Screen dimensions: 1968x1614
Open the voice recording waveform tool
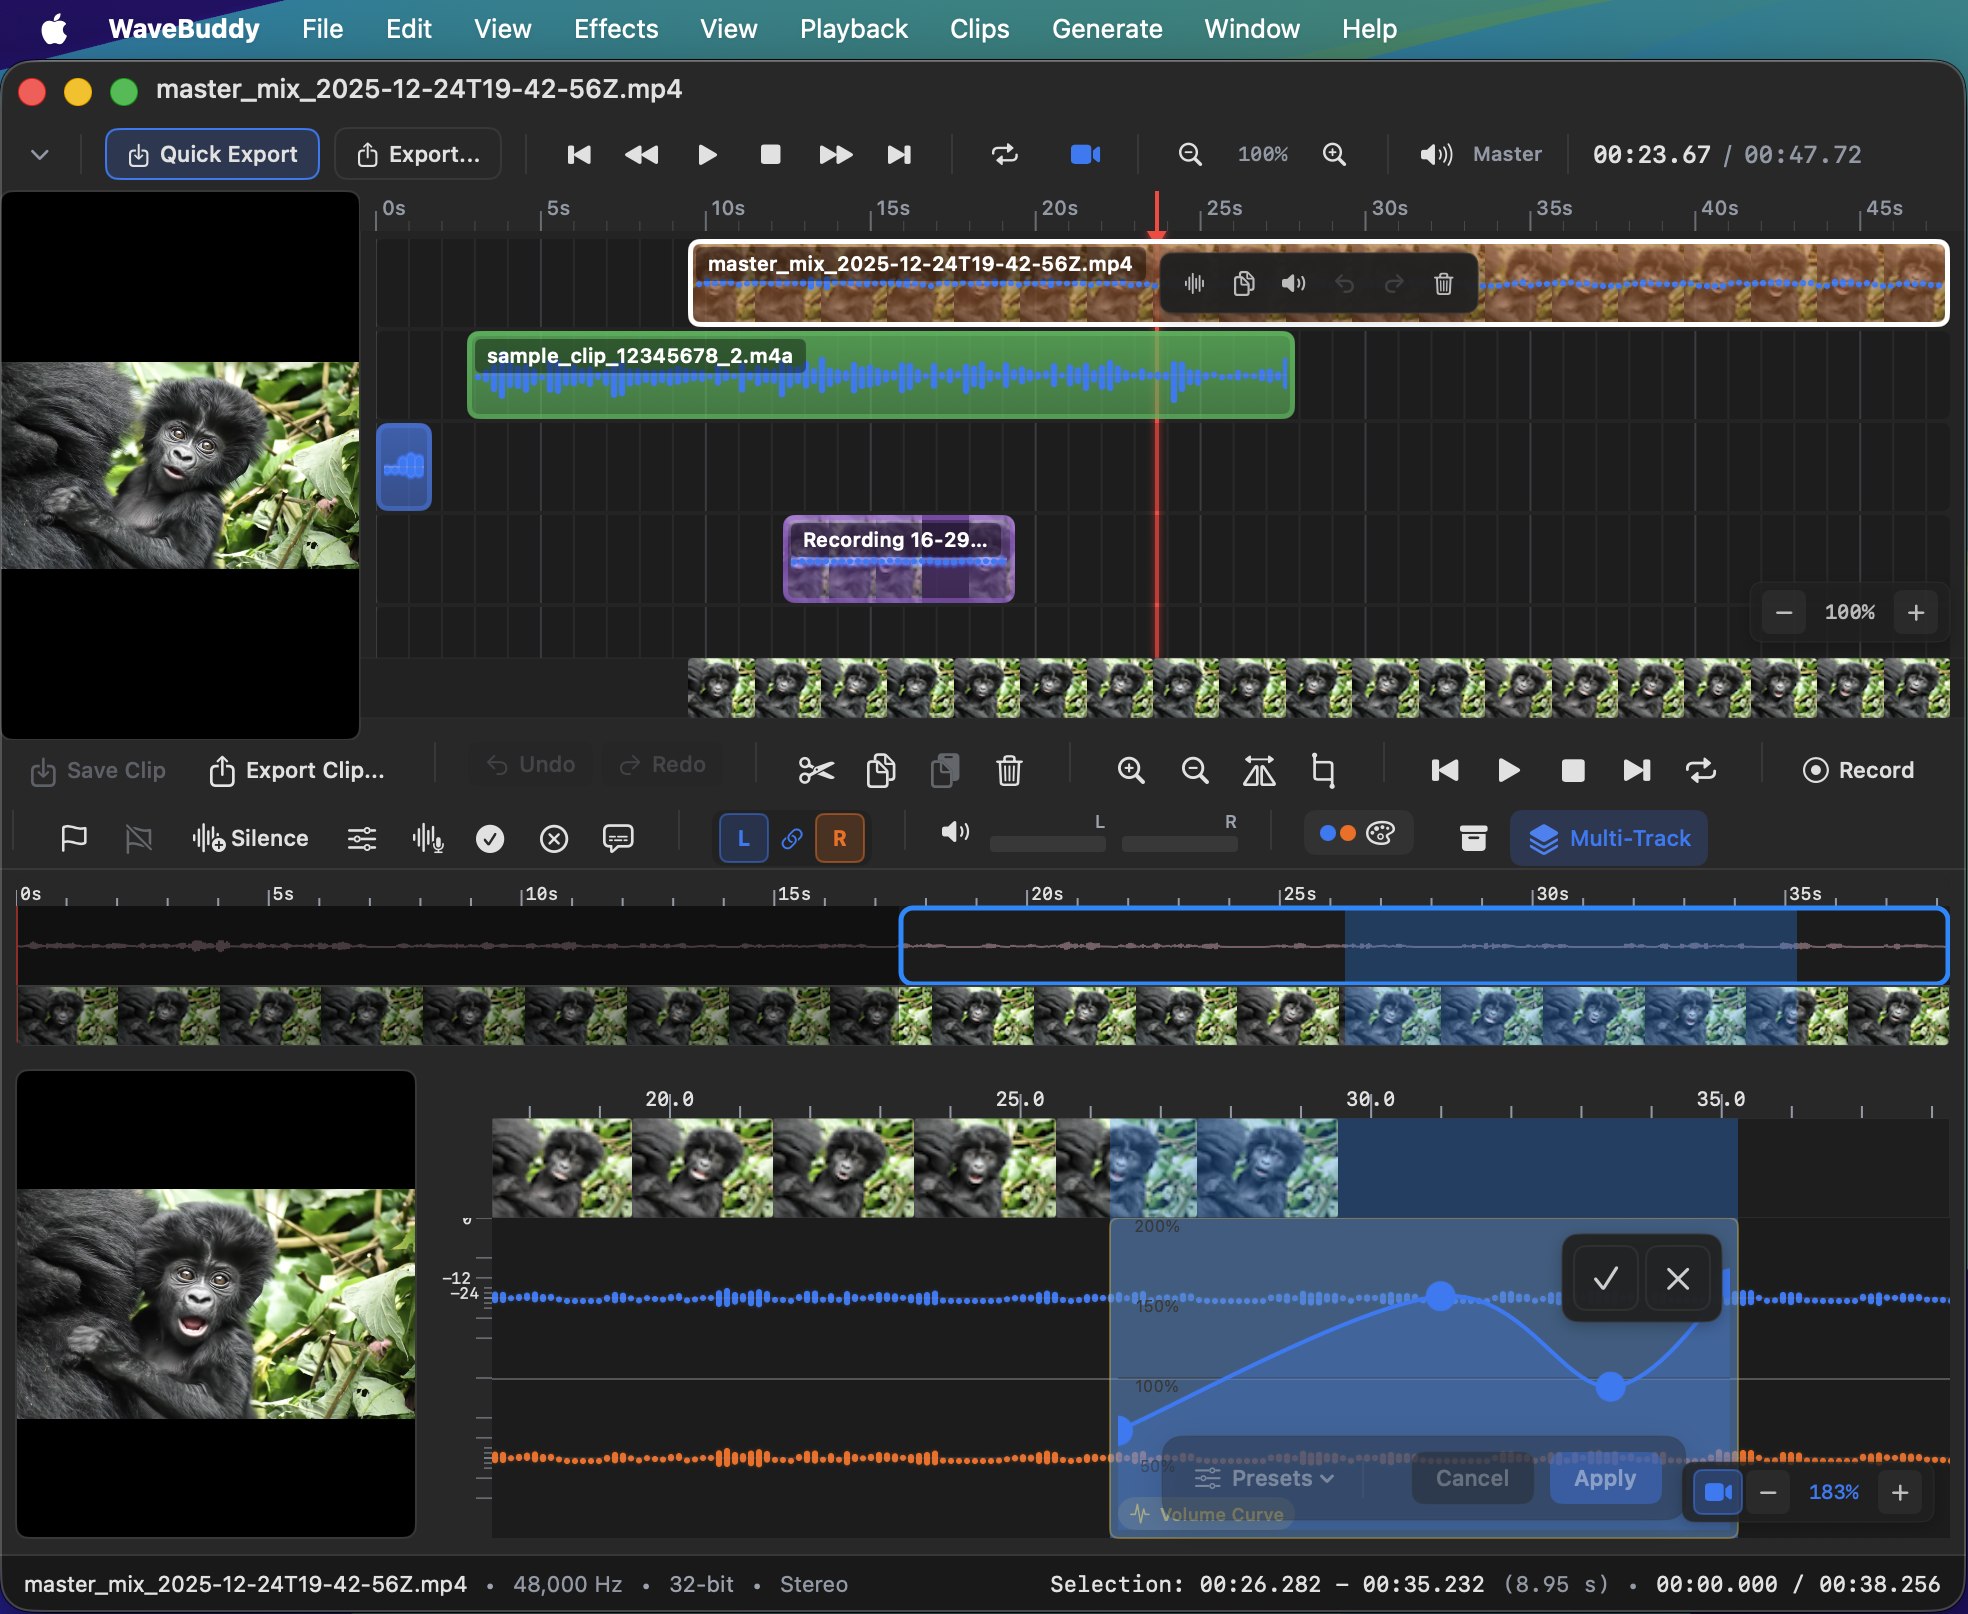(x=428, y=838)
